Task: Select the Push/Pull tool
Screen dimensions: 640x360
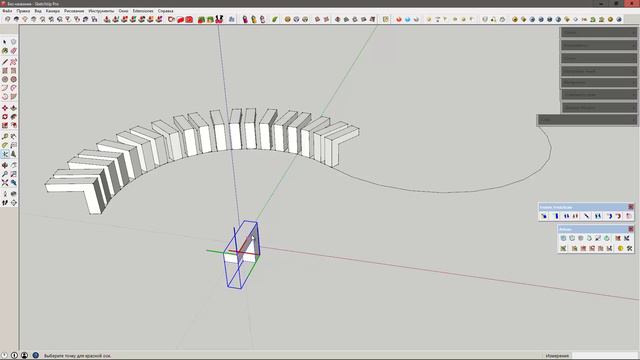Action: [13, 108]
